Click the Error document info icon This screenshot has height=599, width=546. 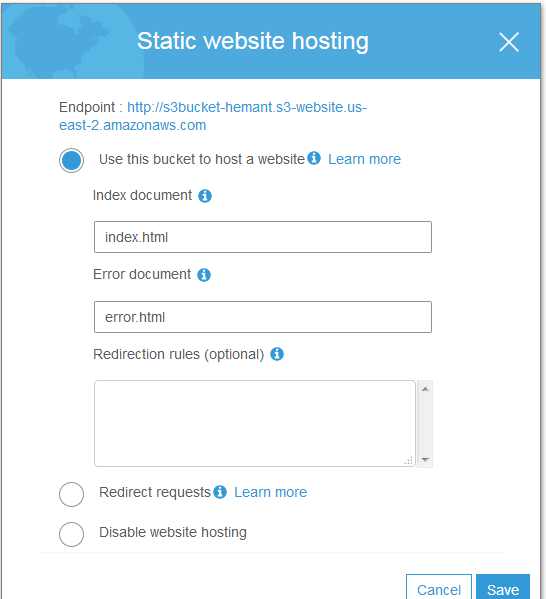pos(204,275)
